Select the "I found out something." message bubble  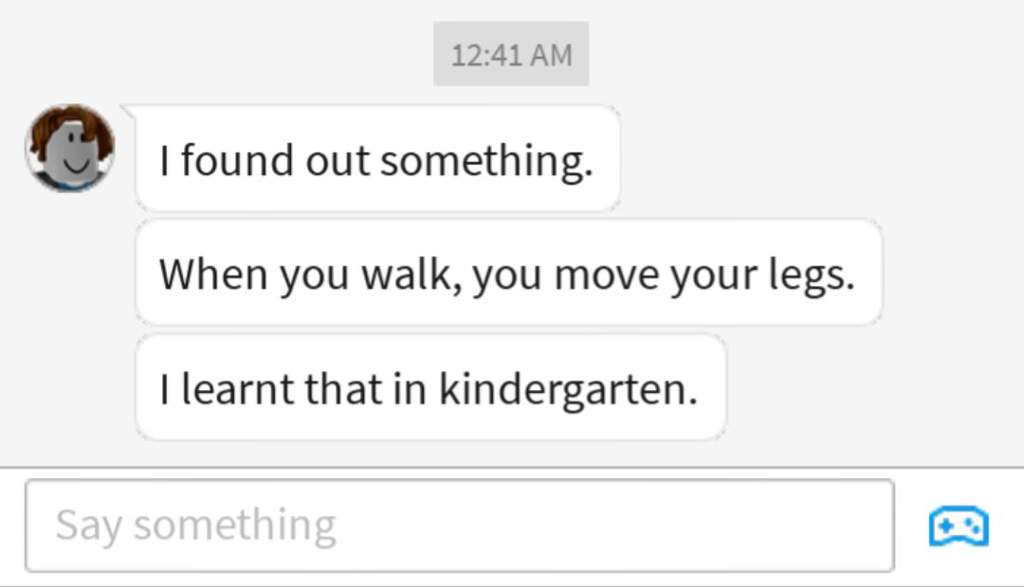pos(377,159)
